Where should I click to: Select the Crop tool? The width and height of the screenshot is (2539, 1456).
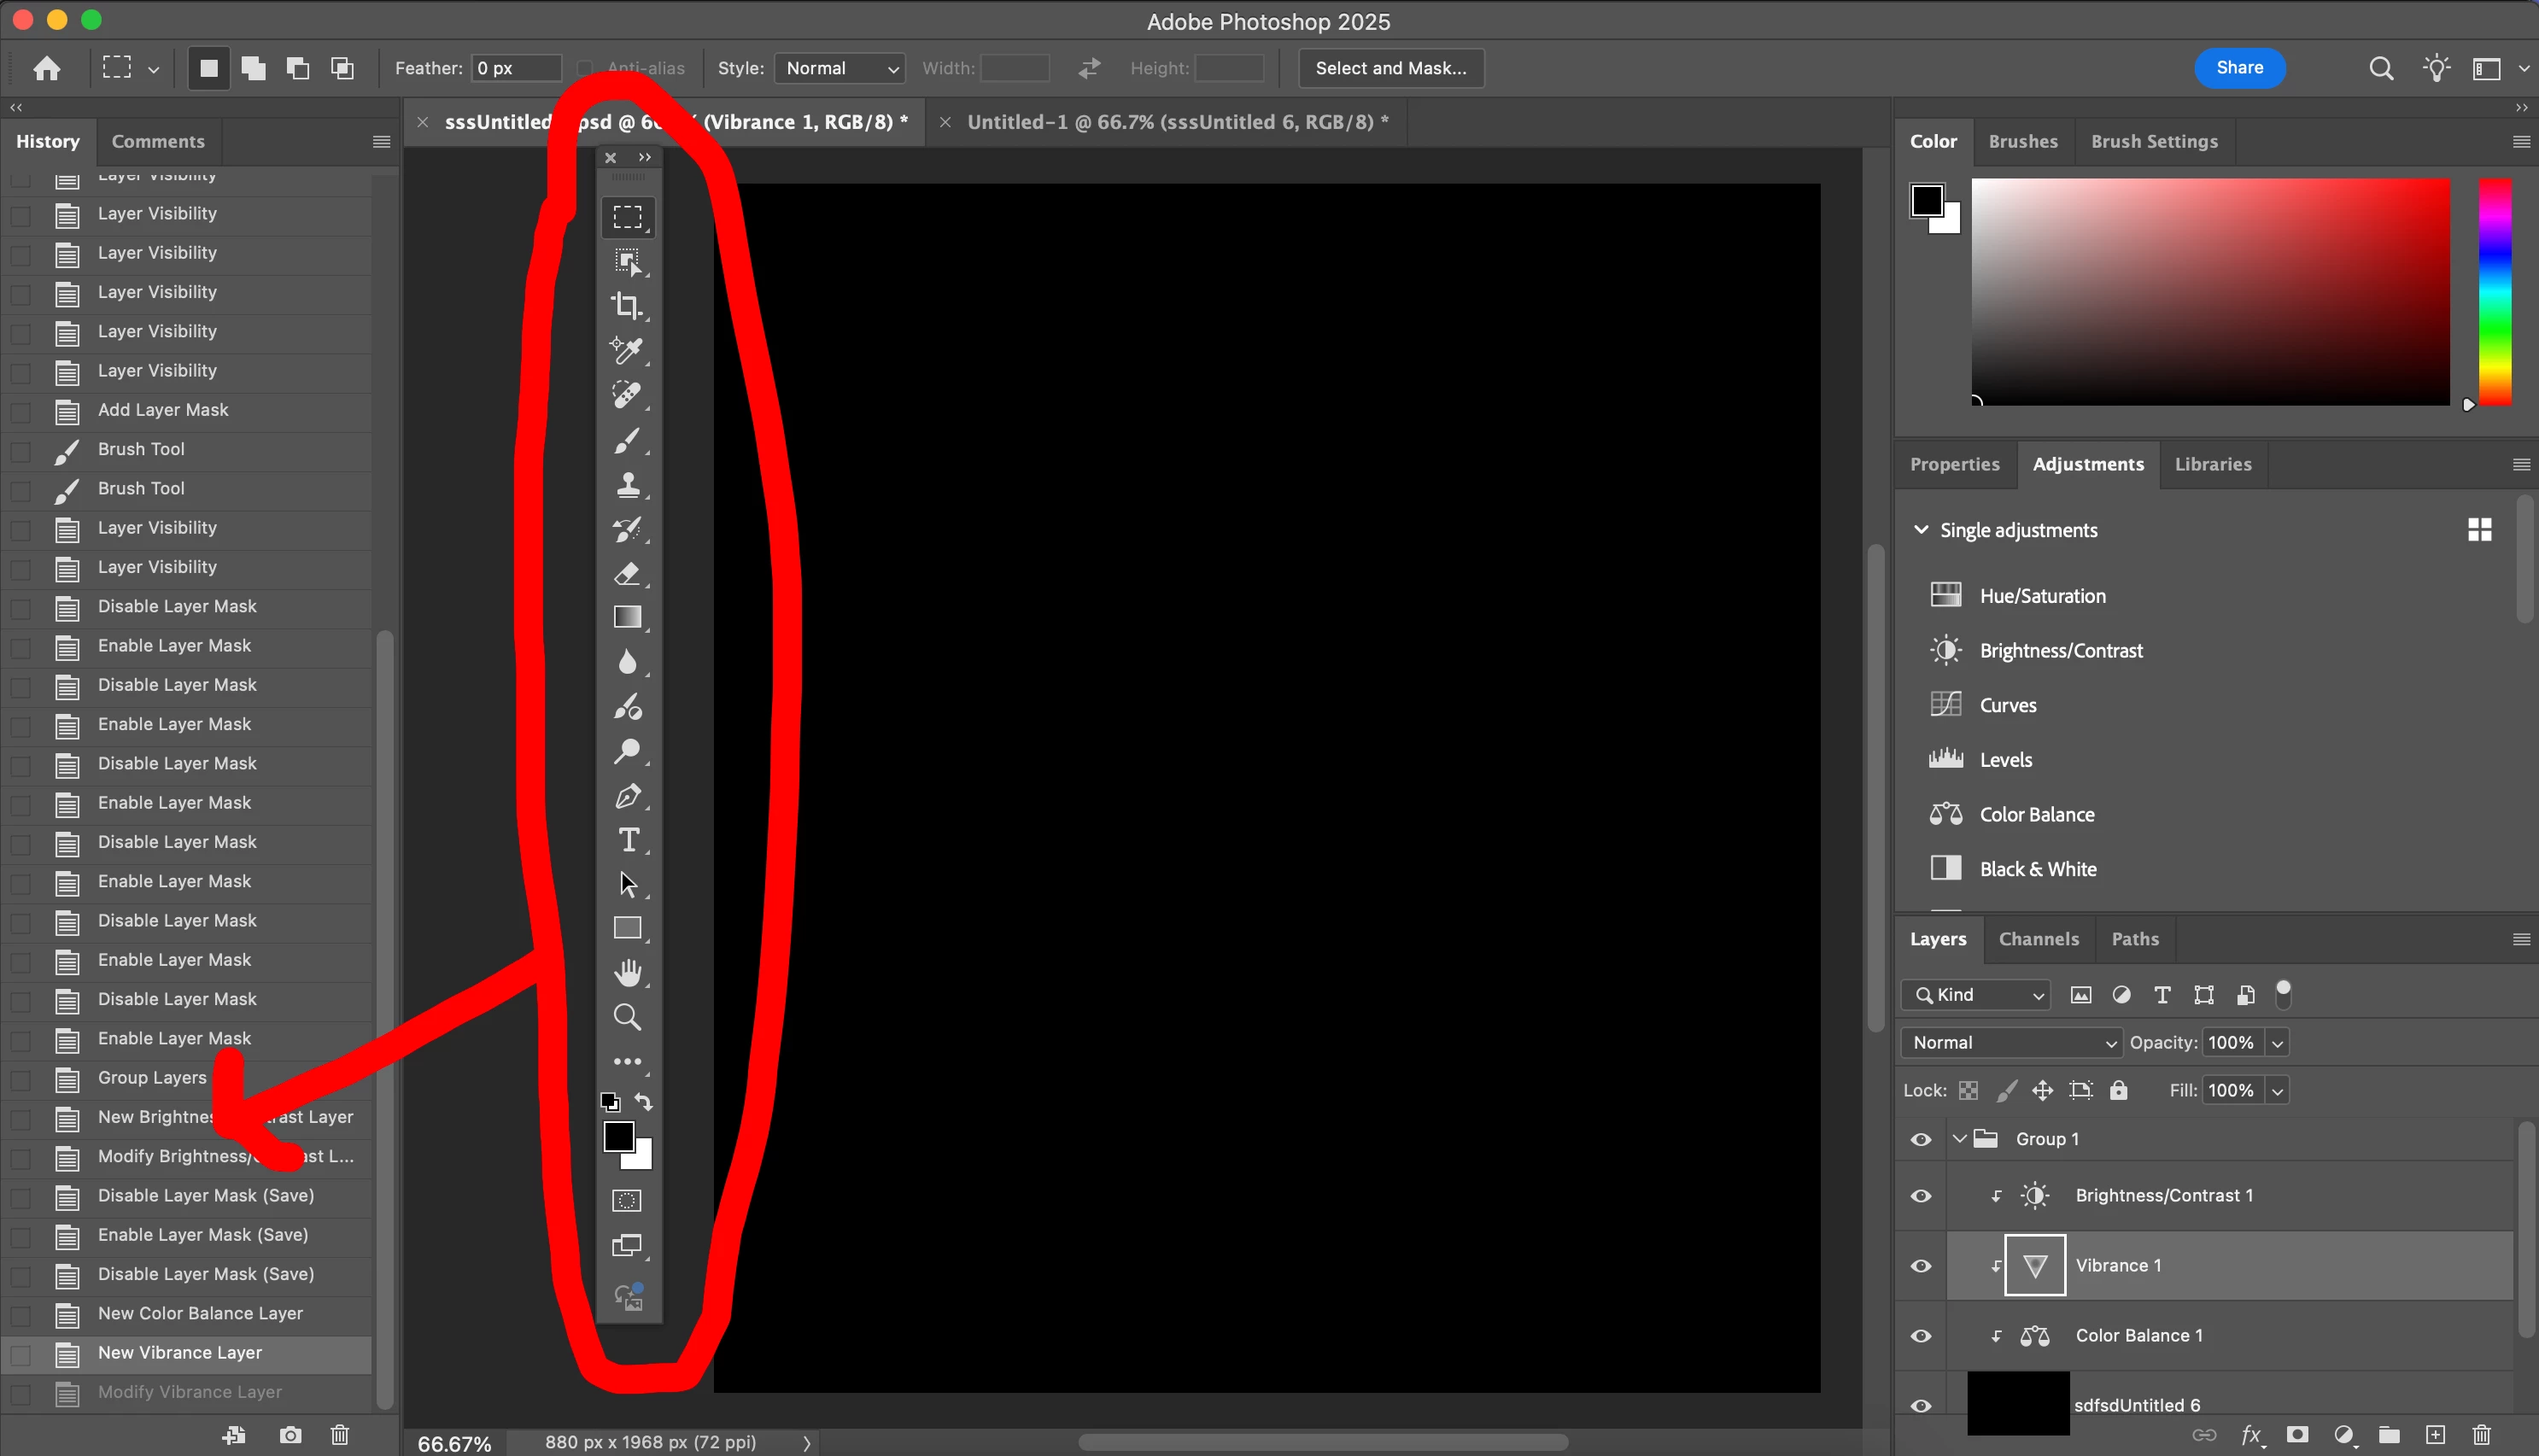click(627, 305)
